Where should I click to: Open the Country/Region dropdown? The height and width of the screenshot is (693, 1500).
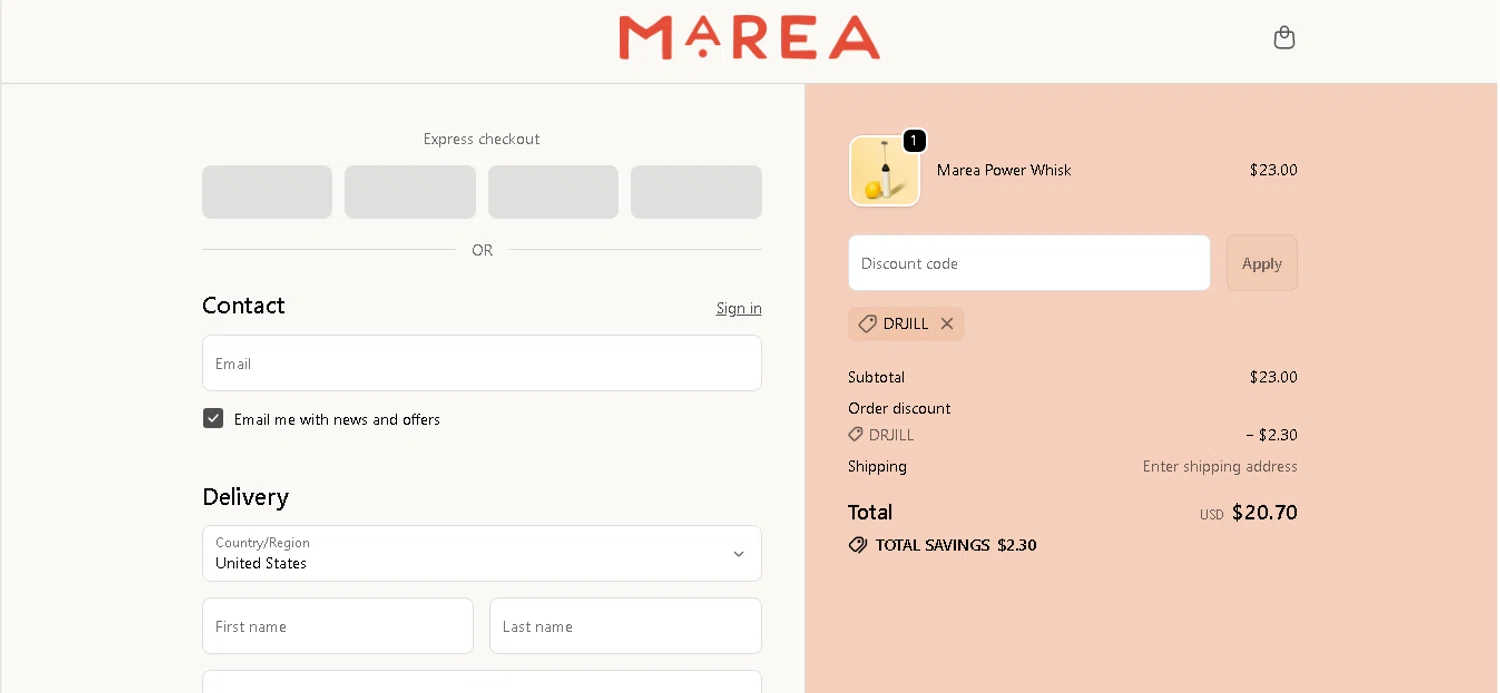click(x=482, y=553)
